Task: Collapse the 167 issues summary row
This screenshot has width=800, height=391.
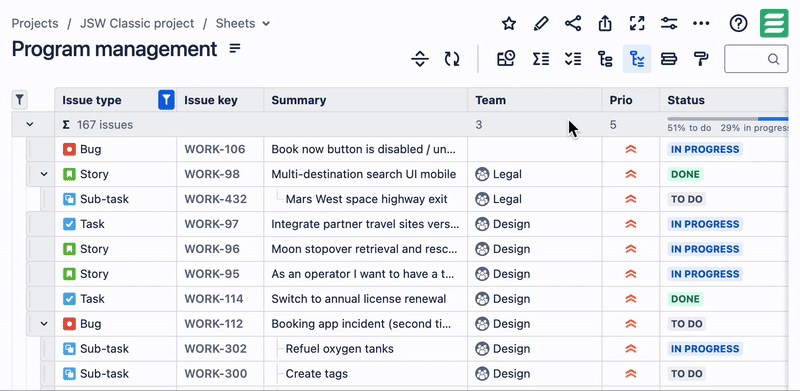Action: (x=30, y=125)
